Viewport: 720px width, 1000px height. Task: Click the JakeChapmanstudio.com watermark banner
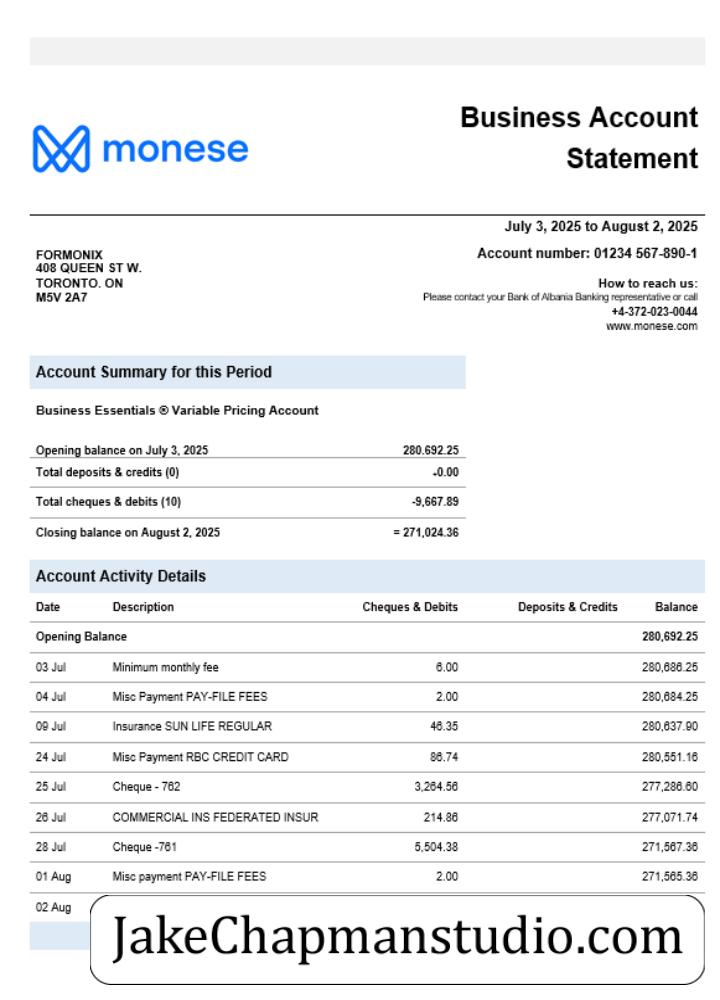coord(397,939)
